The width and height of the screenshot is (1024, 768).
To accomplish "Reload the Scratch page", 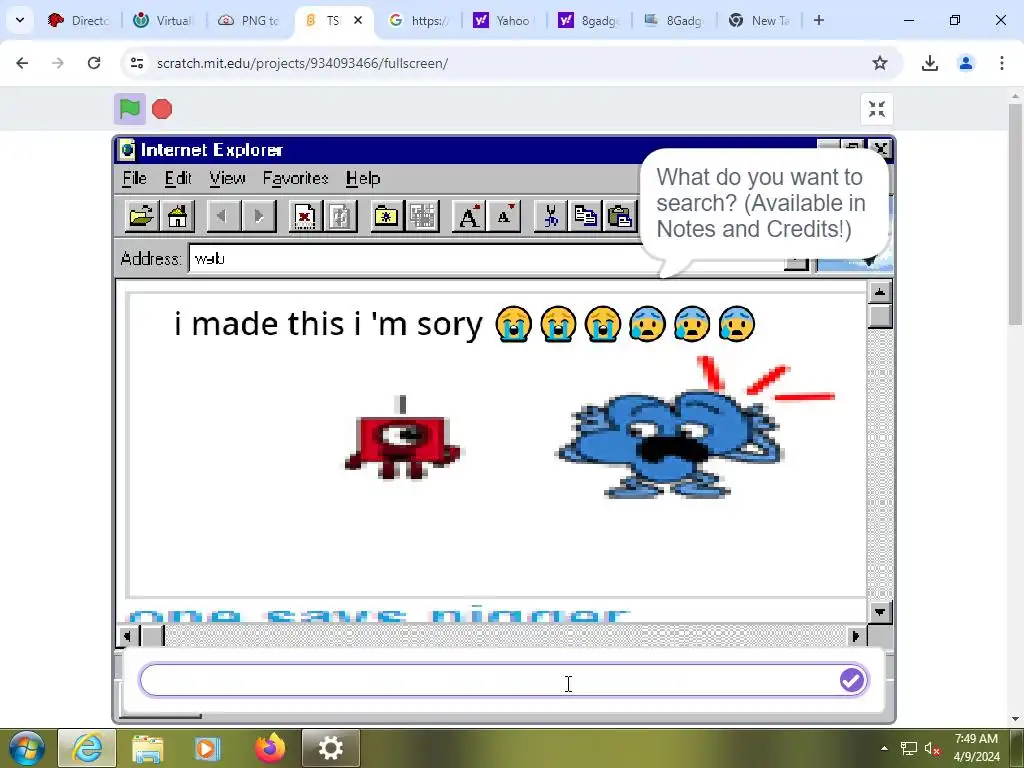I will pyautogui.click(x=94, y=63).
